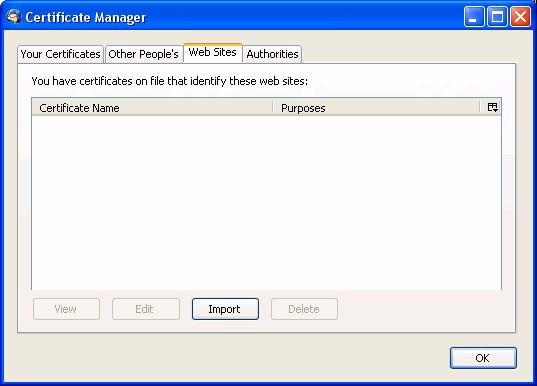The width and height of the screenshot is (537, 386).
Task: Minimize the Certificate Manager window
Action: click(474, 16)
